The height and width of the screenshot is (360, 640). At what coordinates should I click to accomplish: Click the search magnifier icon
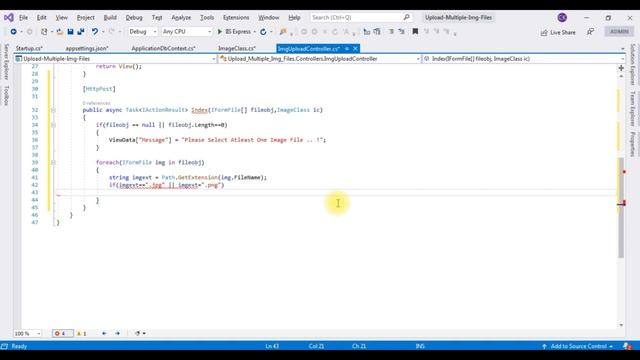[x=406, y=18]
